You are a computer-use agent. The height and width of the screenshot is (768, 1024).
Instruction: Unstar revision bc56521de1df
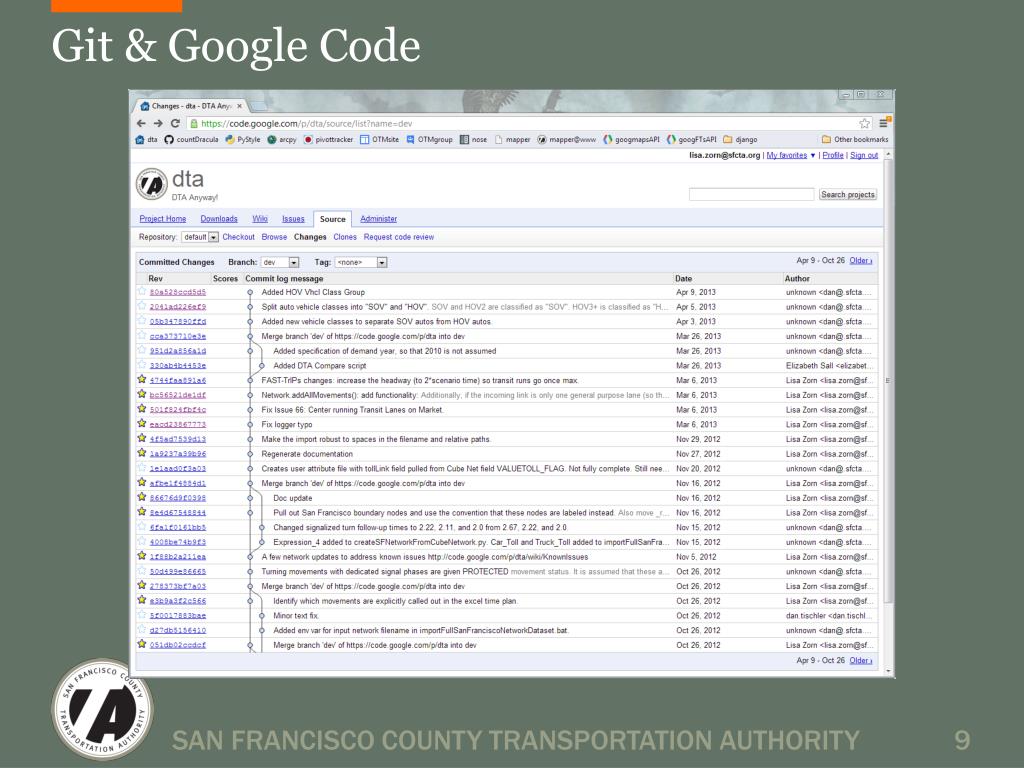142,394
